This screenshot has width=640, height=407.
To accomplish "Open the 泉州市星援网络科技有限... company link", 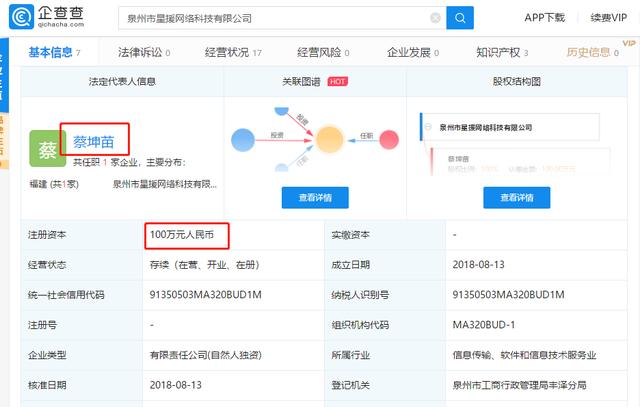I will click(164, 184).
